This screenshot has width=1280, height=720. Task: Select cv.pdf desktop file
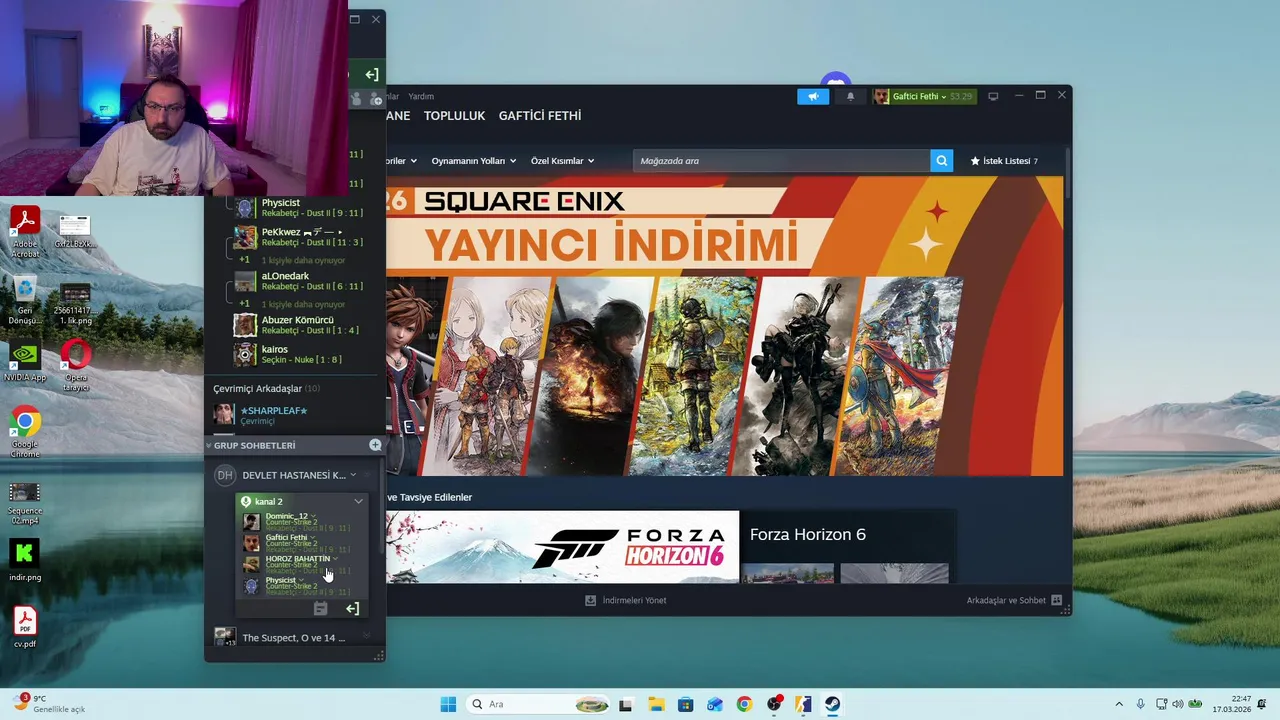click(25, 627)
